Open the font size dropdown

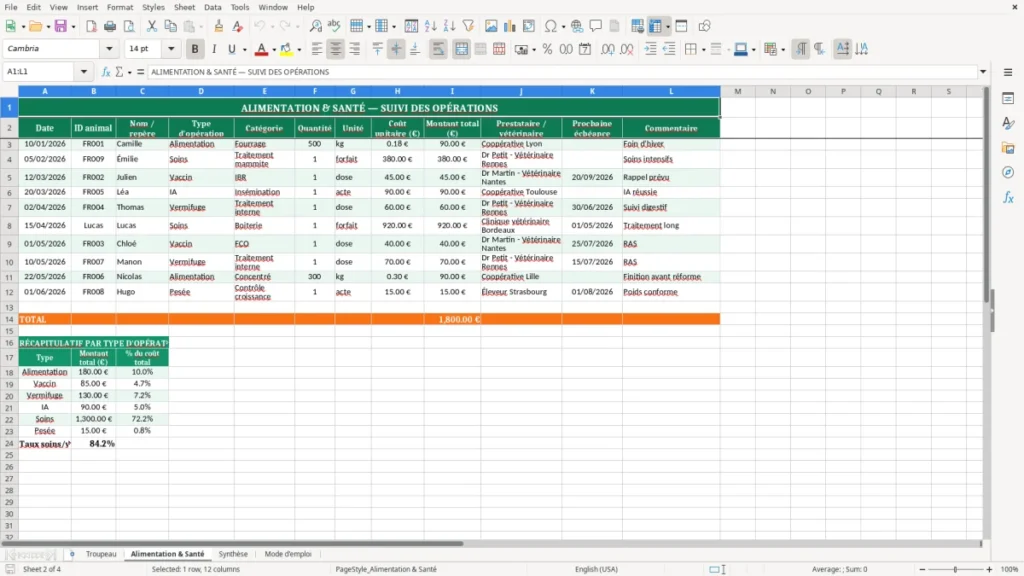point(171,48)
